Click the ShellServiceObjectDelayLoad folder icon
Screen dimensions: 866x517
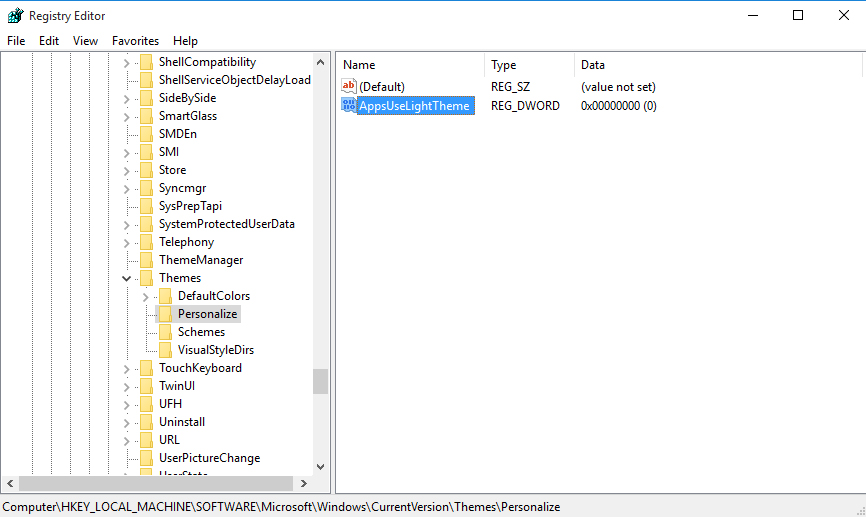pos(146,80)
